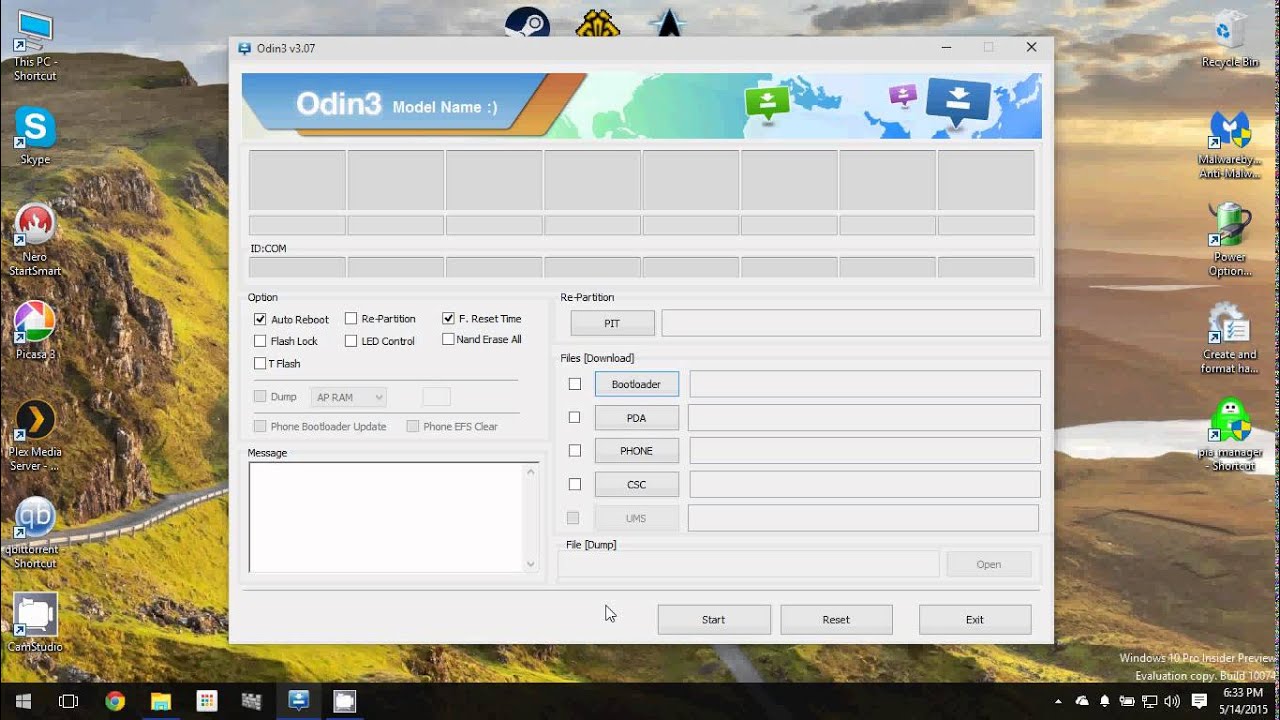Click the PIT file path field
1280x720 pixels.
click(x=851, y=323)
